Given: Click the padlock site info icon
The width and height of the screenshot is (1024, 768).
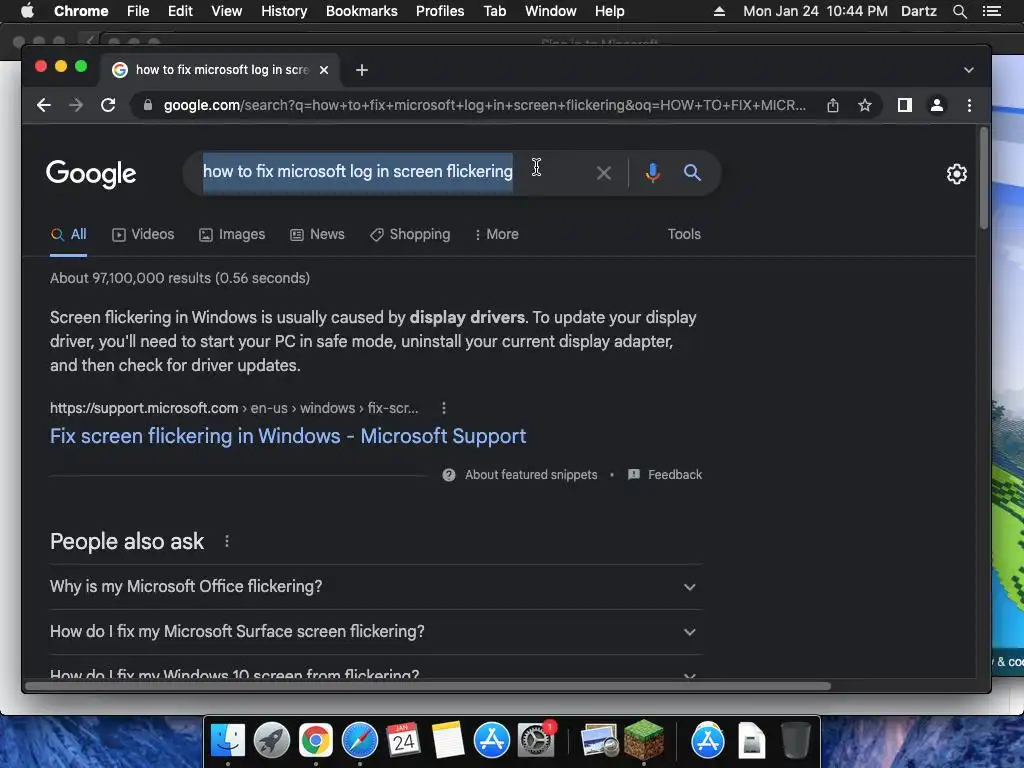Looking at the screenshot, I should [x=148, y=105].
